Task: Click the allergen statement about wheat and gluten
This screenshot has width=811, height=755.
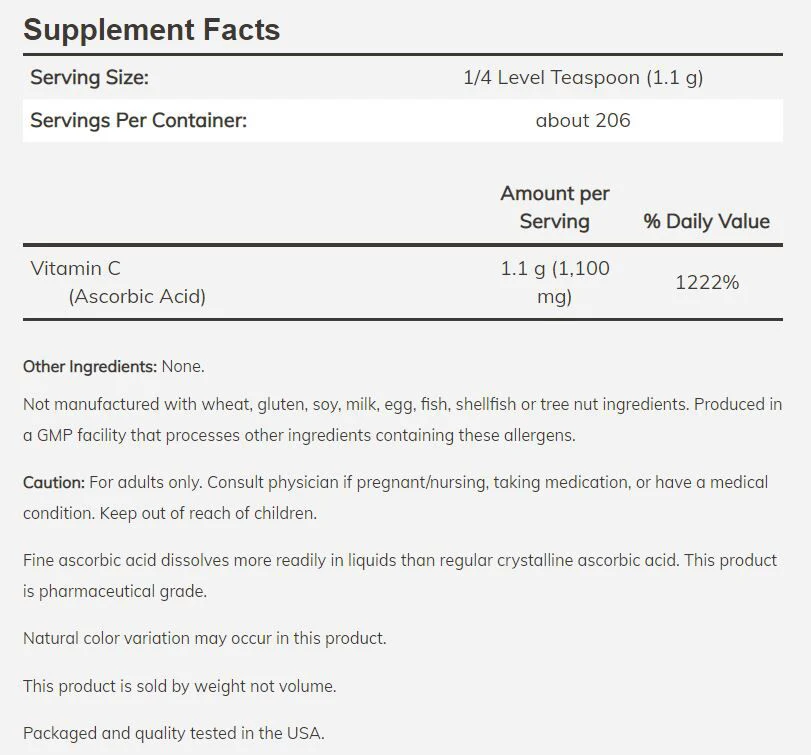Action: [x=356, y=404]
